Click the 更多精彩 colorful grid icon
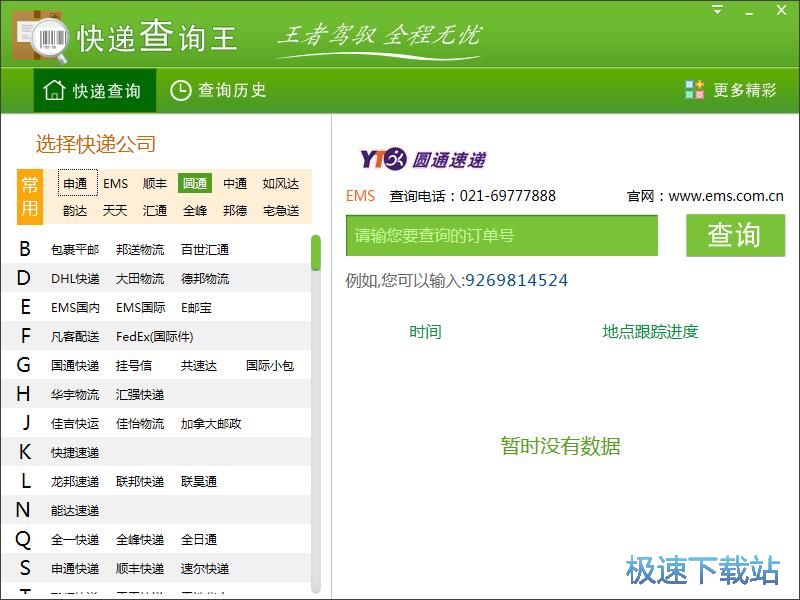This screenshot has height=600, width=800. (695, 90)
